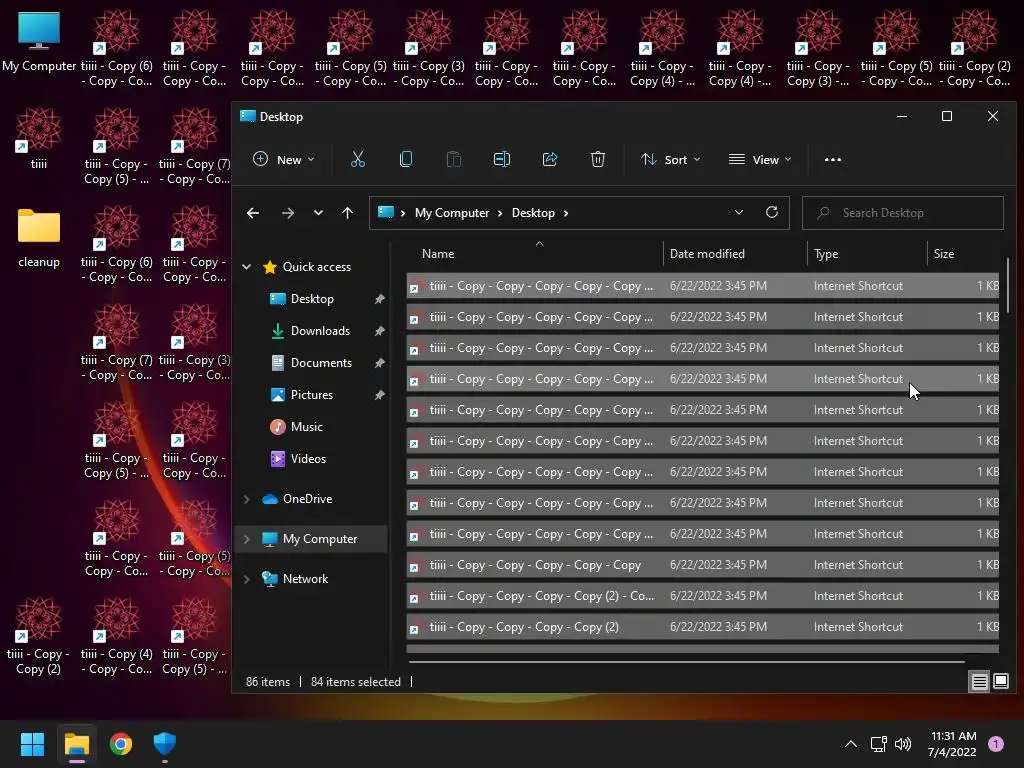Launch Google Chrome from the taskbar
This screenshot has height=768, width=1024.
(121, 744)
